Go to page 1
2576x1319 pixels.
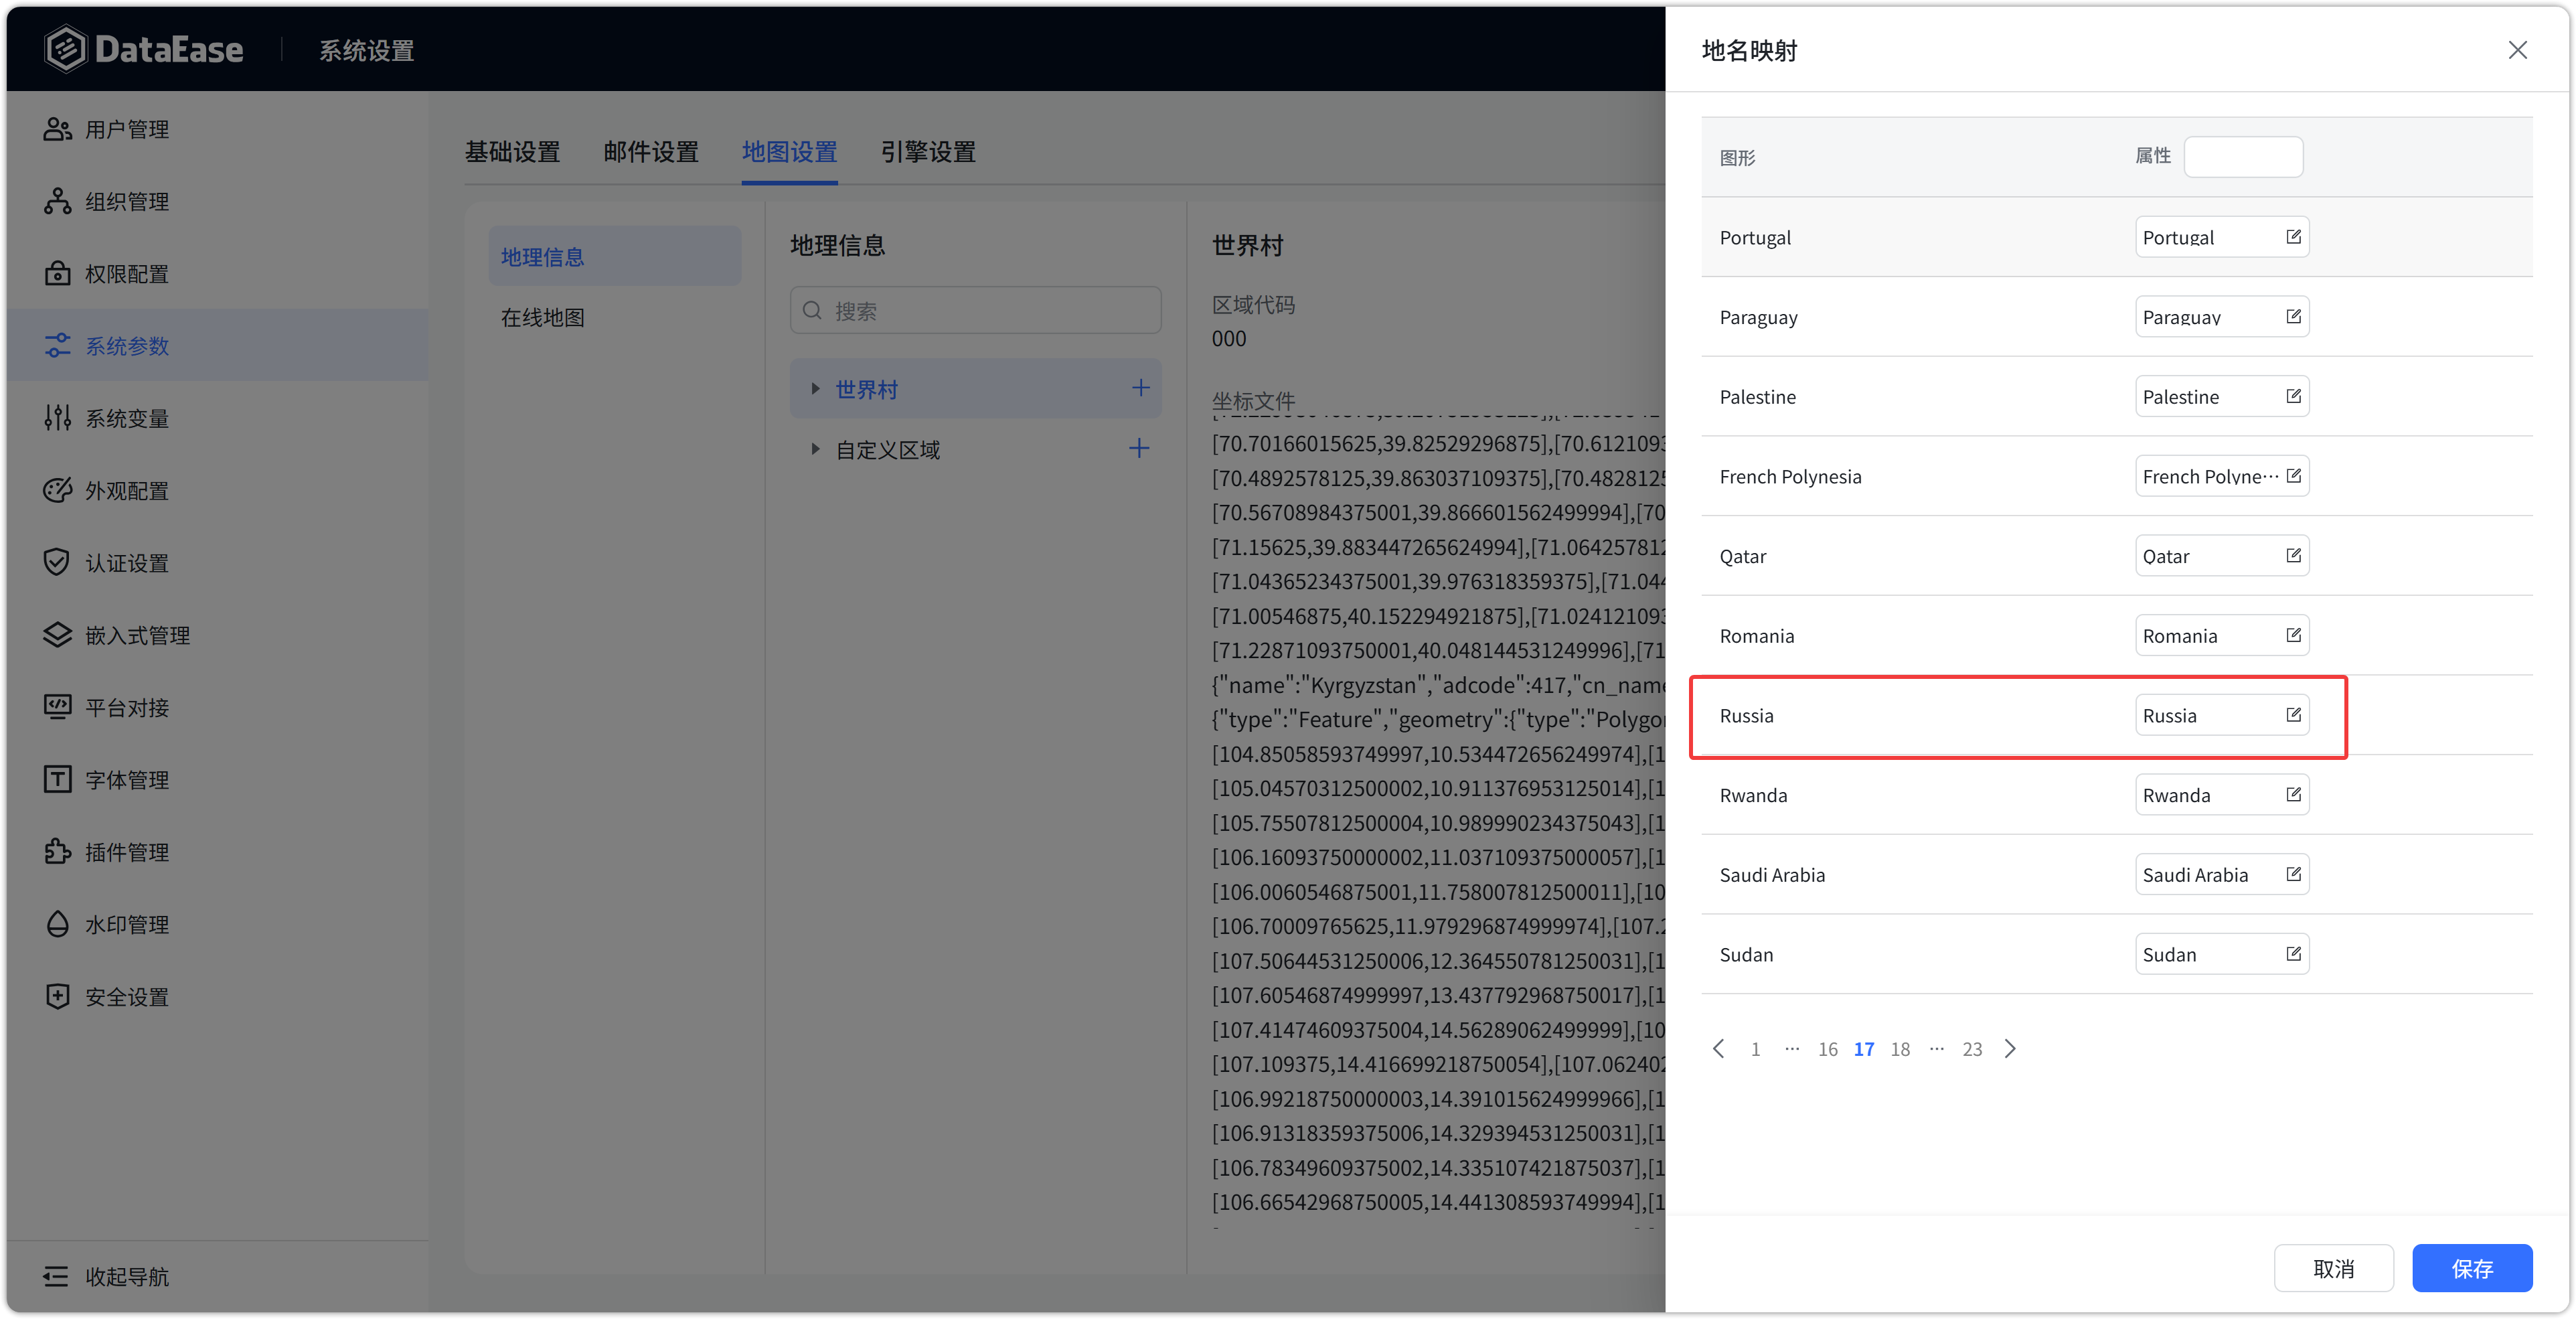(x=1755, y=1049)
